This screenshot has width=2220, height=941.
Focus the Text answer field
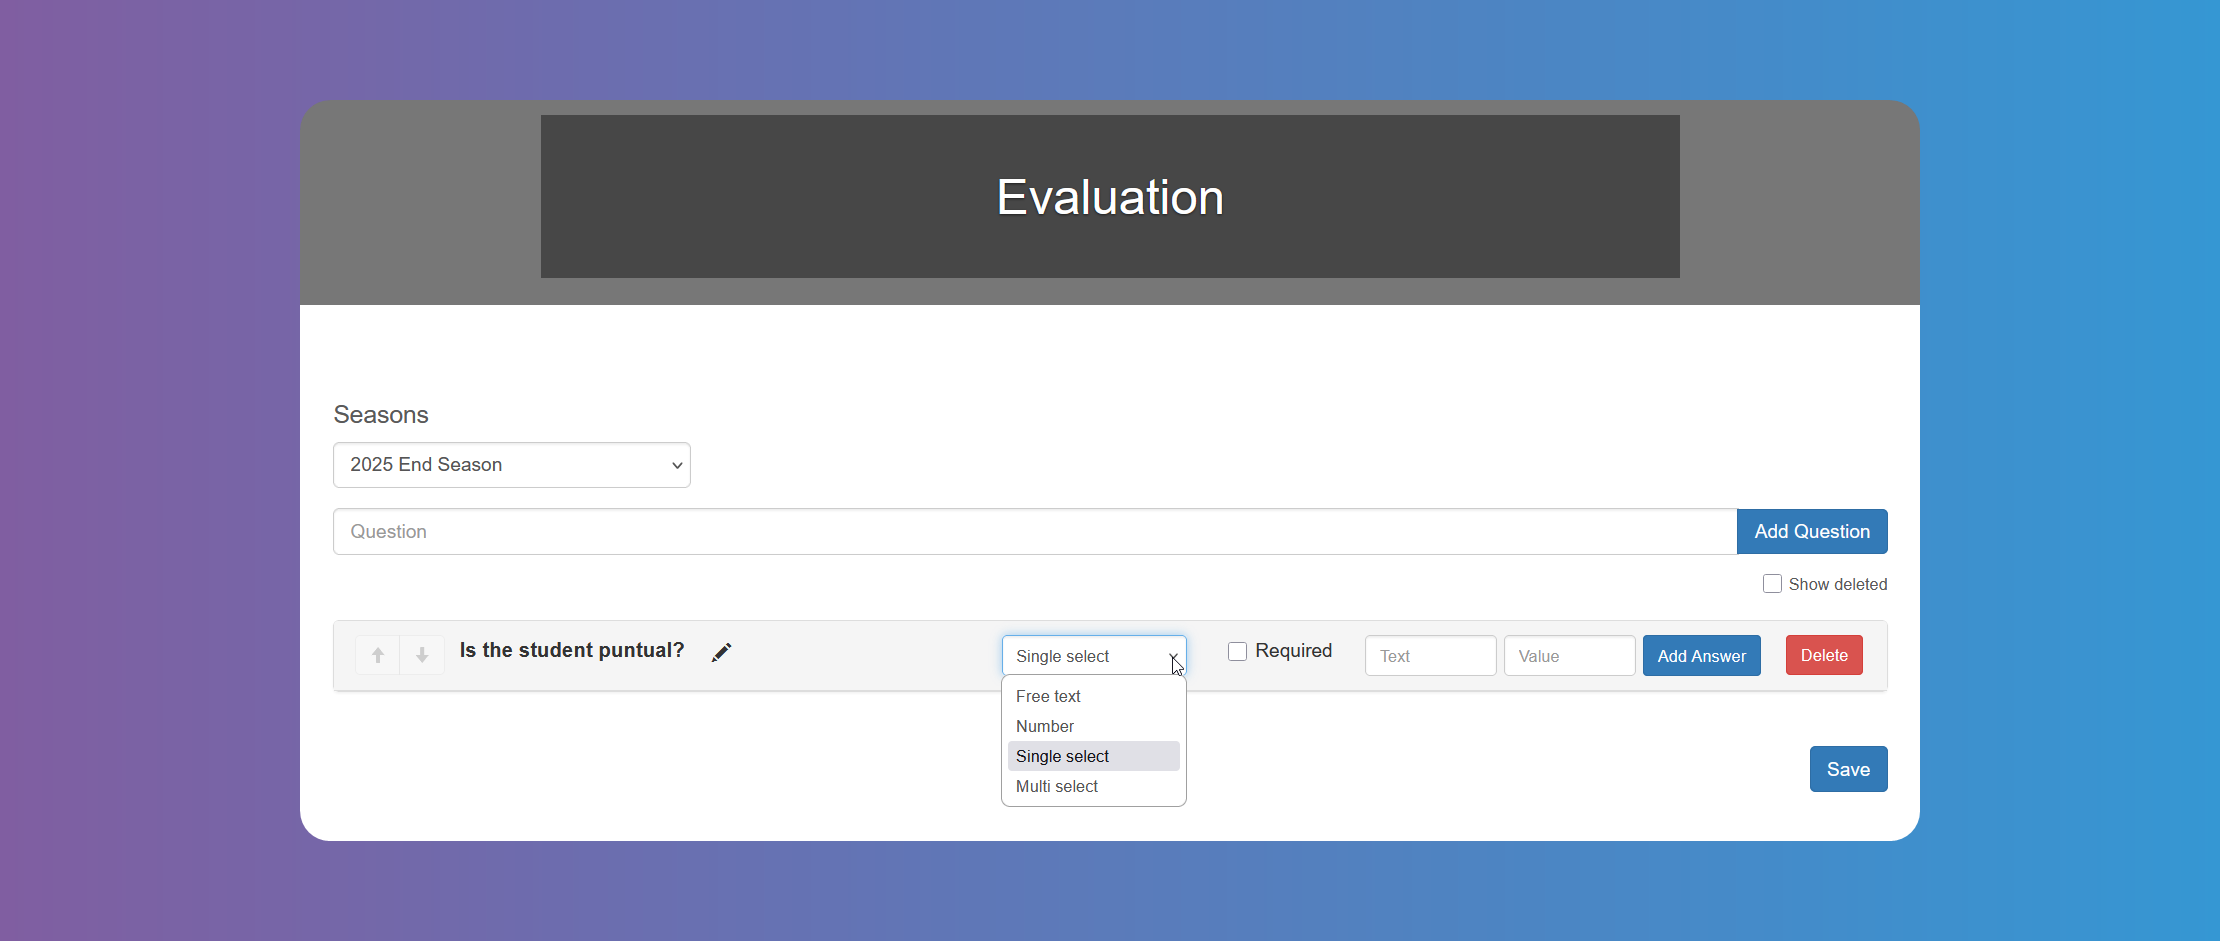(1429, 655)
